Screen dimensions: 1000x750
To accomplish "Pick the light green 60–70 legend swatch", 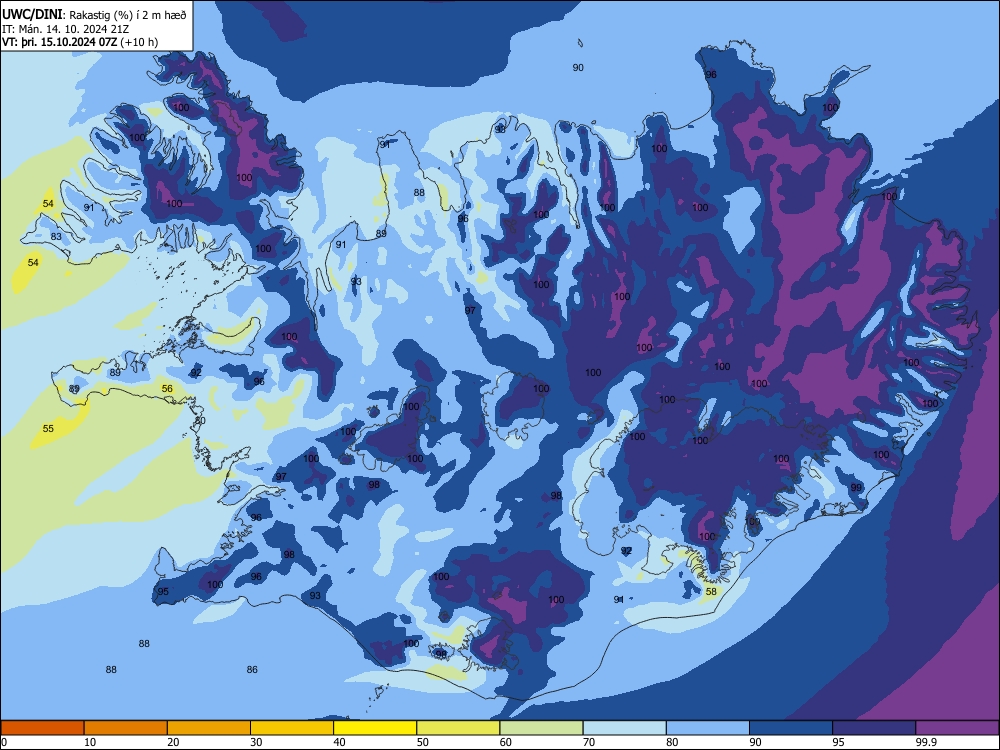I will tap(541, 728).
